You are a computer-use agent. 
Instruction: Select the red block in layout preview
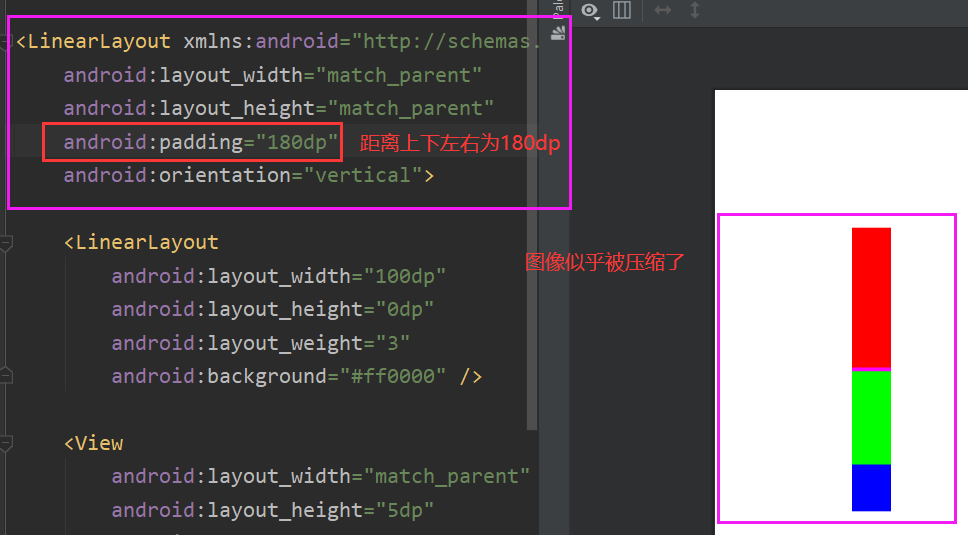(x=871, y=297)
